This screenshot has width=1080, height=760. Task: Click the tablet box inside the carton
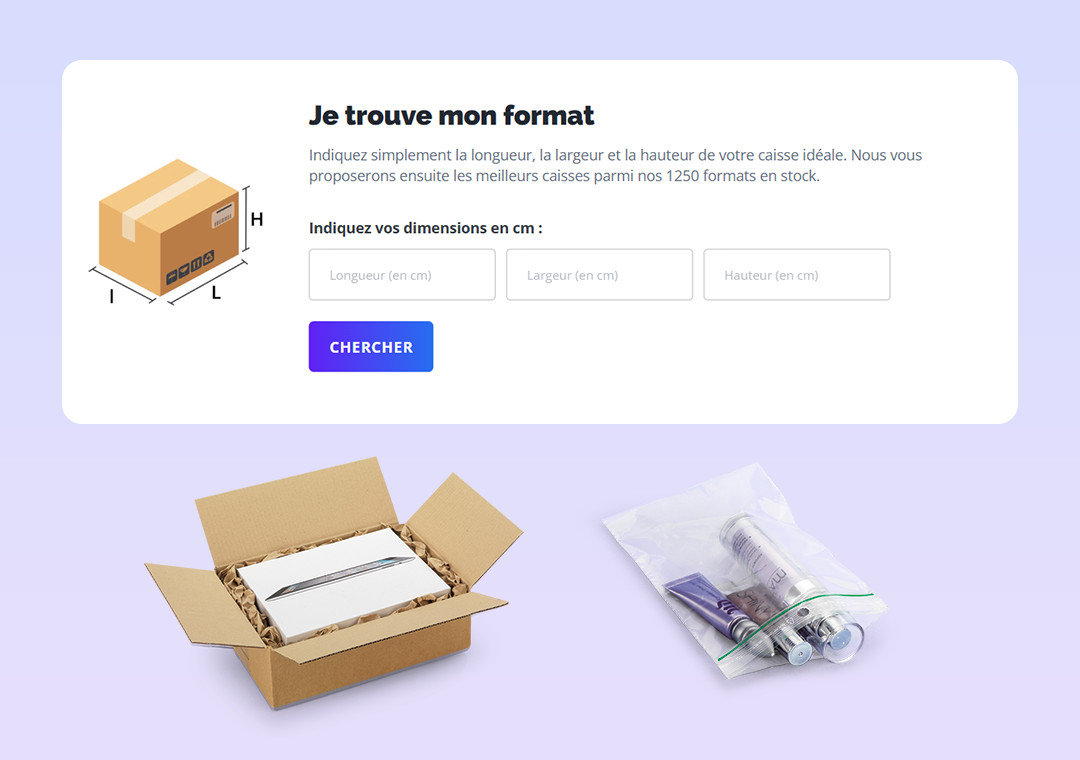click(344, 582)
